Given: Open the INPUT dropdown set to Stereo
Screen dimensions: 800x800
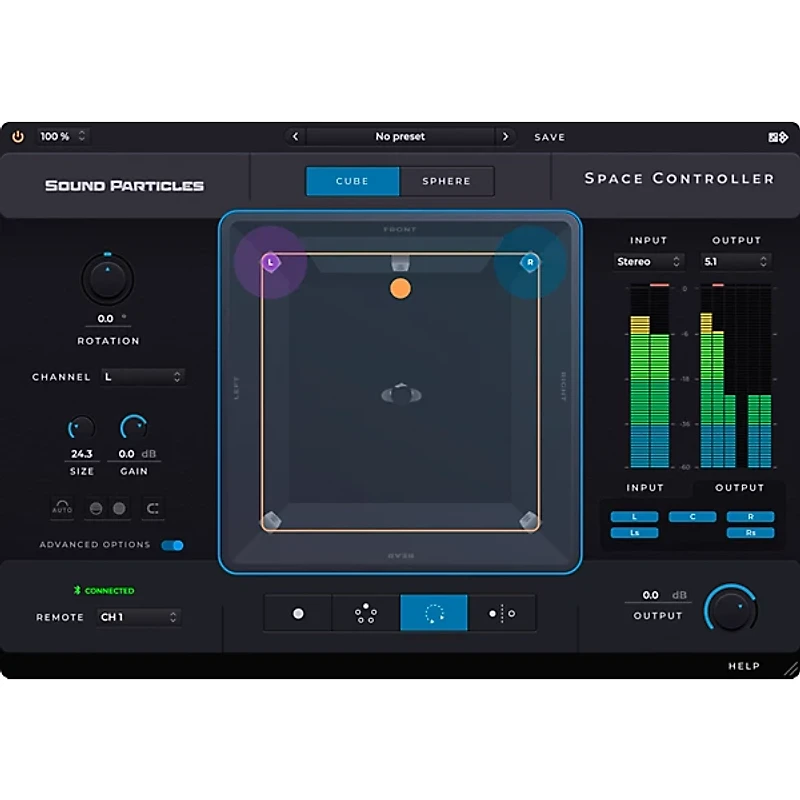Looking at the screenshot, I should pyautogui.click(x=647, y=261).
